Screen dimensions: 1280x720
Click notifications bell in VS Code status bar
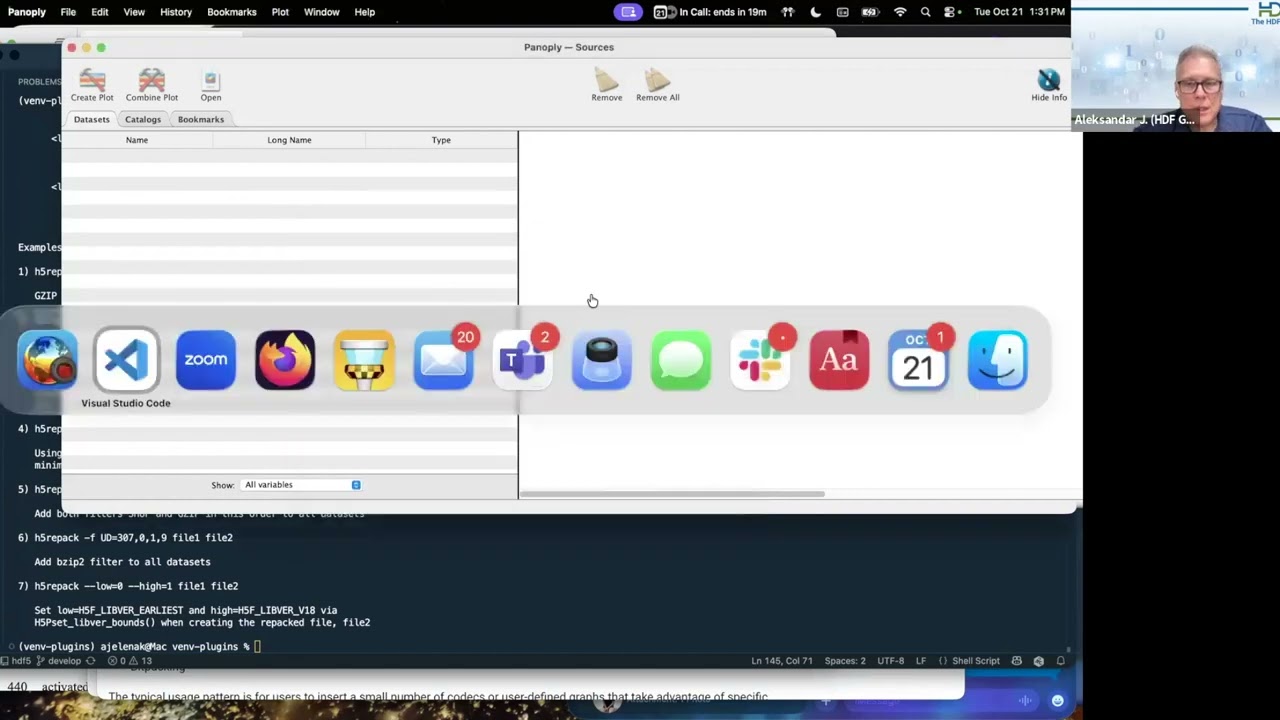click(1061, 661)
